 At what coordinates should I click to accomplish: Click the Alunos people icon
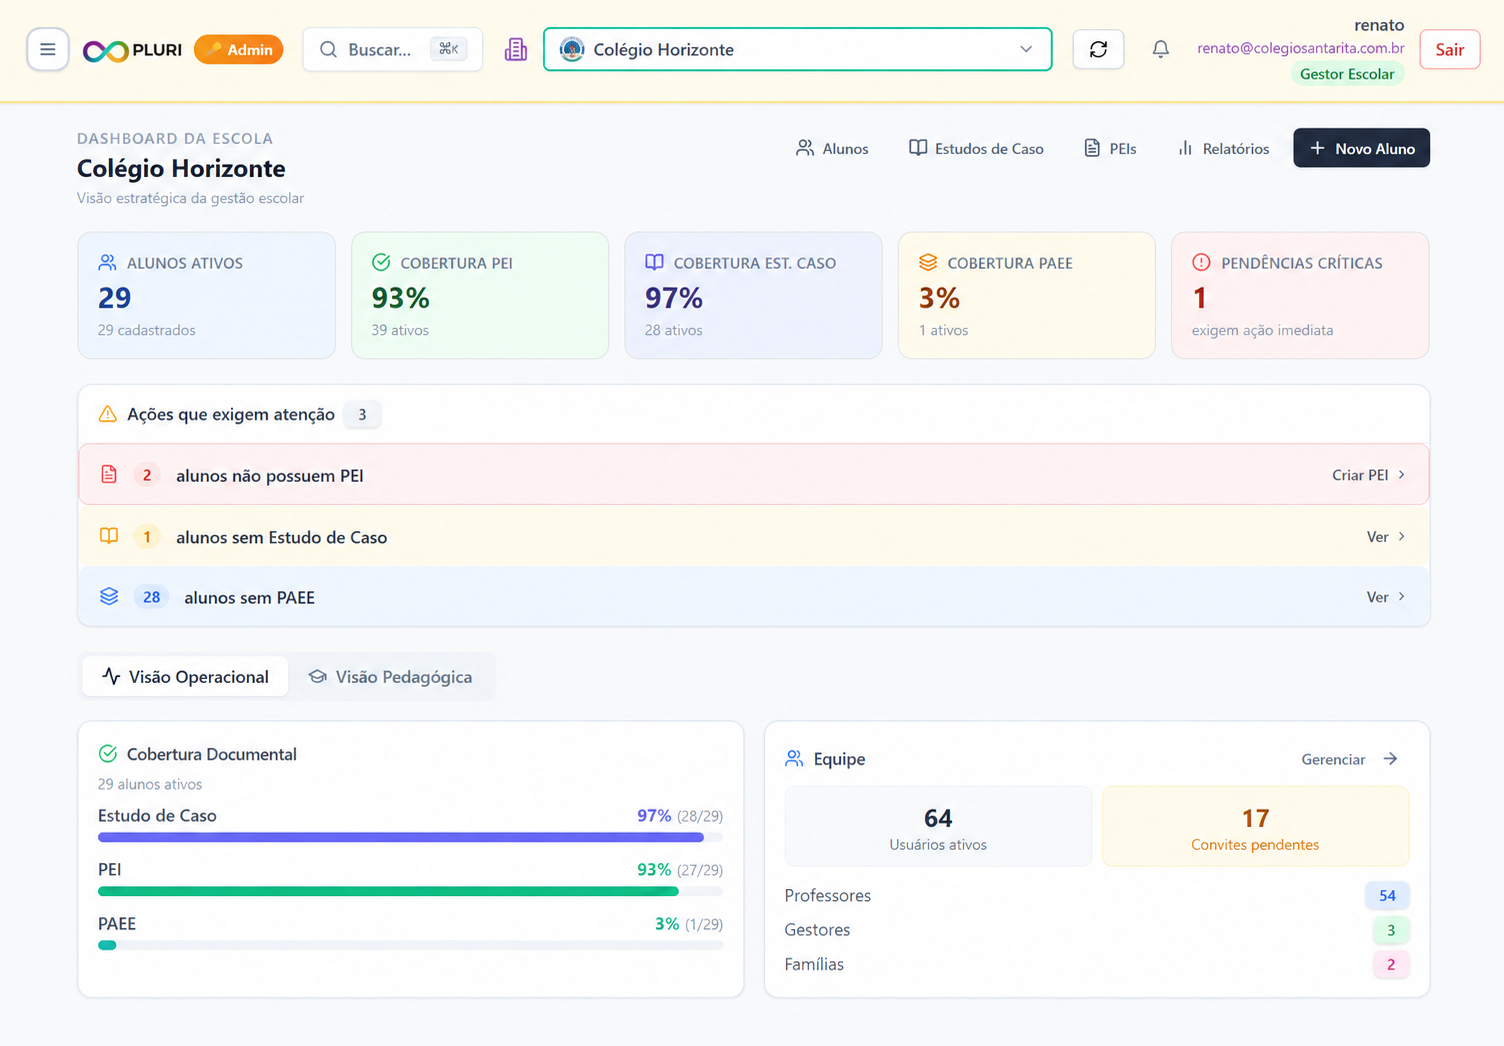[x=805, y=148]
